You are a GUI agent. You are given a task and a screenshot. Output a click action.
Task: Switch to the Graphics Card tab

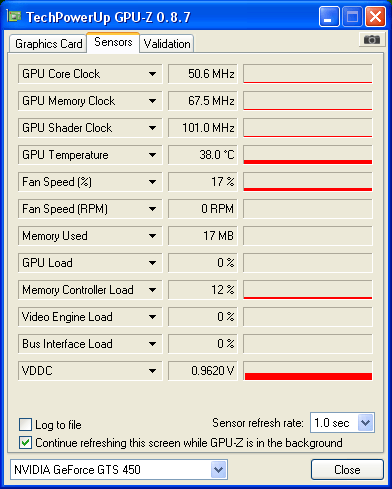(x=48, y=44)
